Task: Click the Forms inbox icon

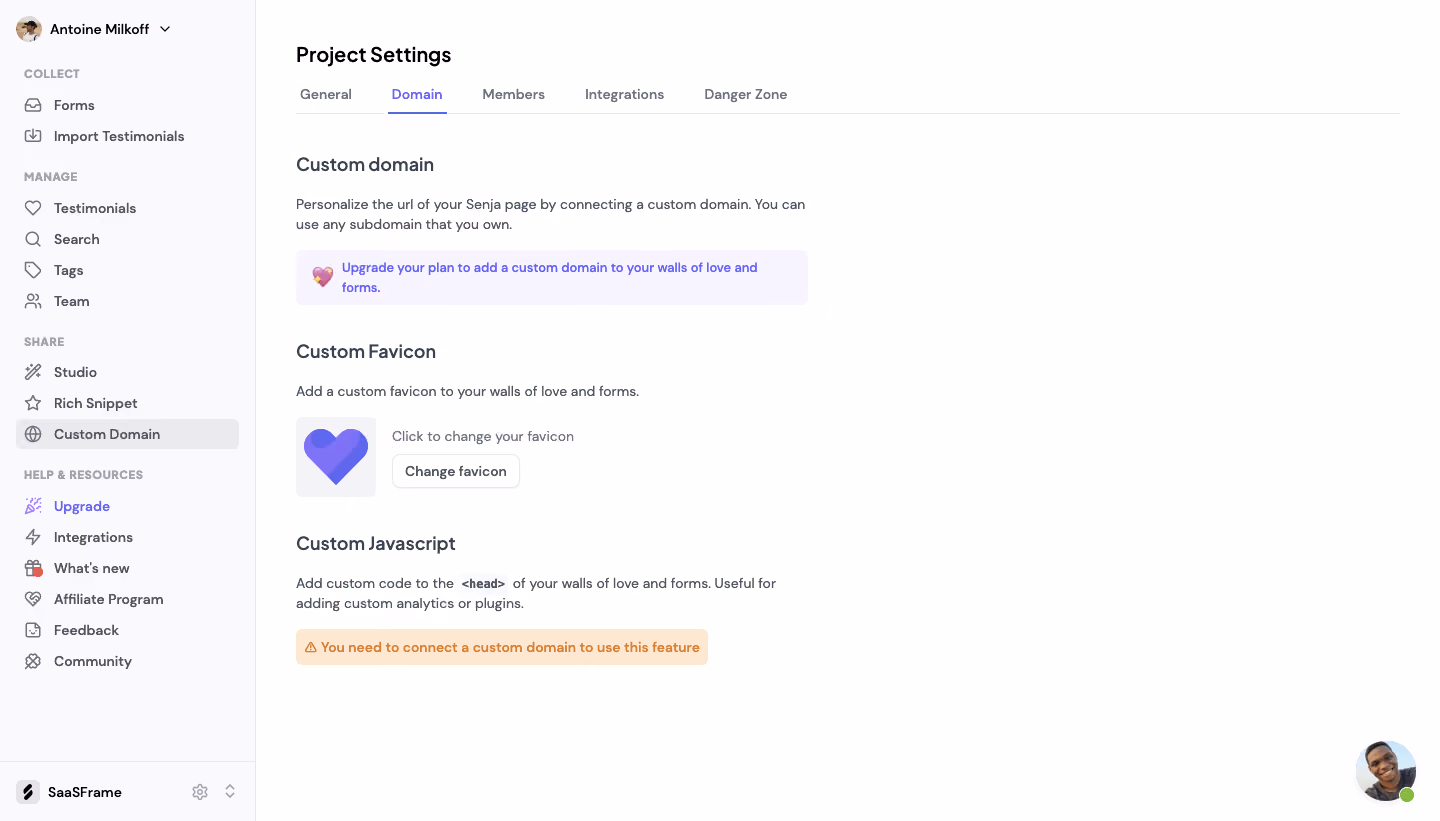Action: tap(33, 105)
